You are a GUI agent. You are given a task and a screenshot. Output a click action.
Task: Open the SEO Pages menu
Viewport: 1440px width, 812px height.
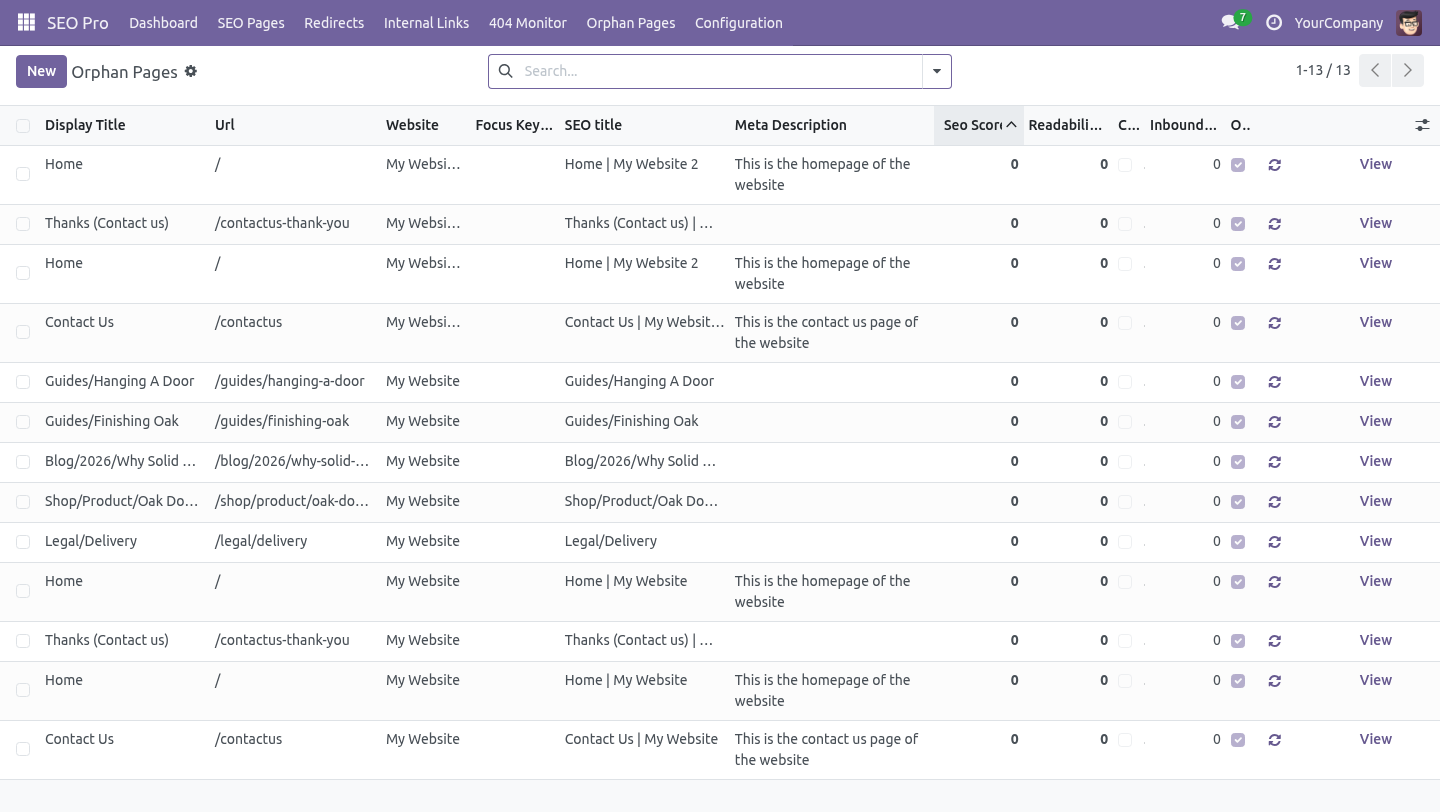point(251,22)
